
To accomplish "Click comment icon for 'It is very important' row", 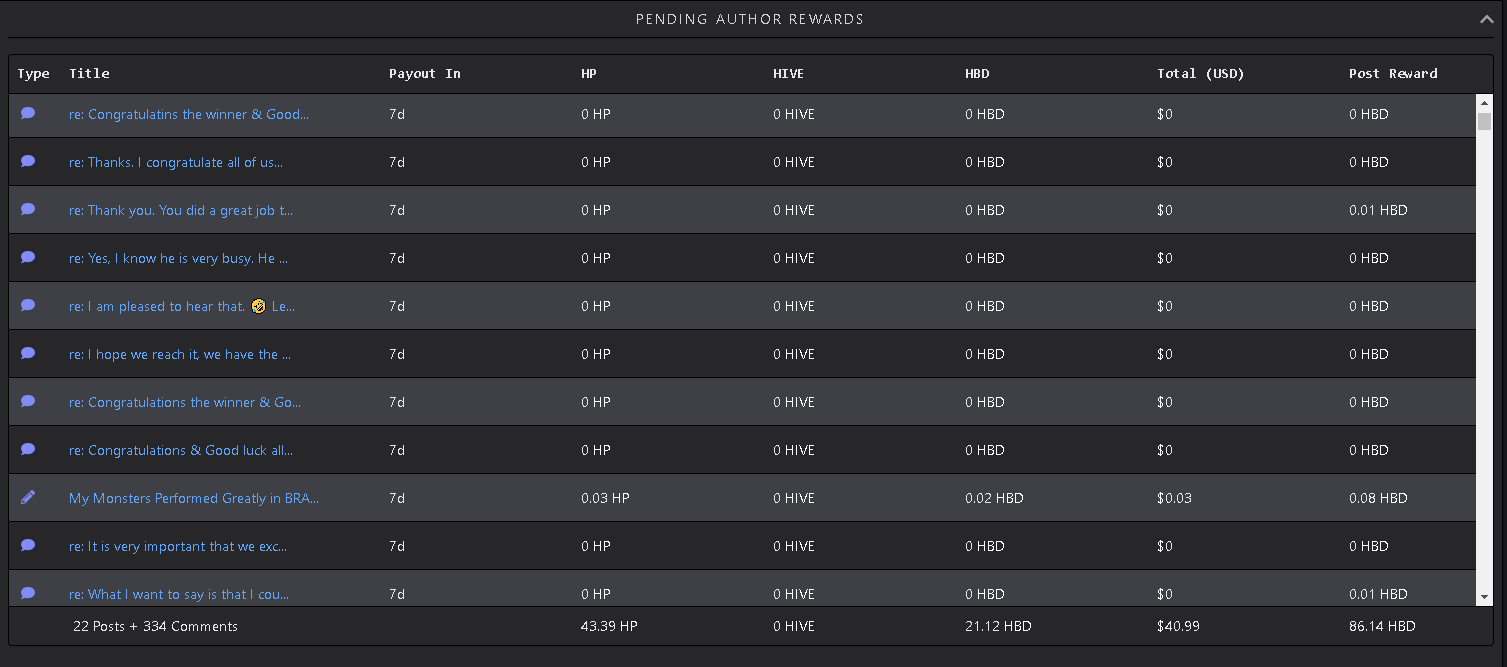I will click(28, 545).
